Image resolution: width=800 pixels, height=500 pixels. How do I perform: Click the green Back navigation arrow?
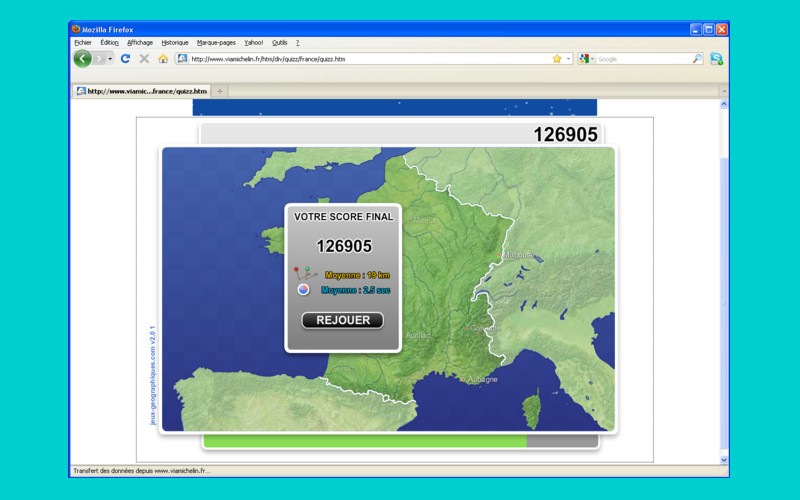82,59
